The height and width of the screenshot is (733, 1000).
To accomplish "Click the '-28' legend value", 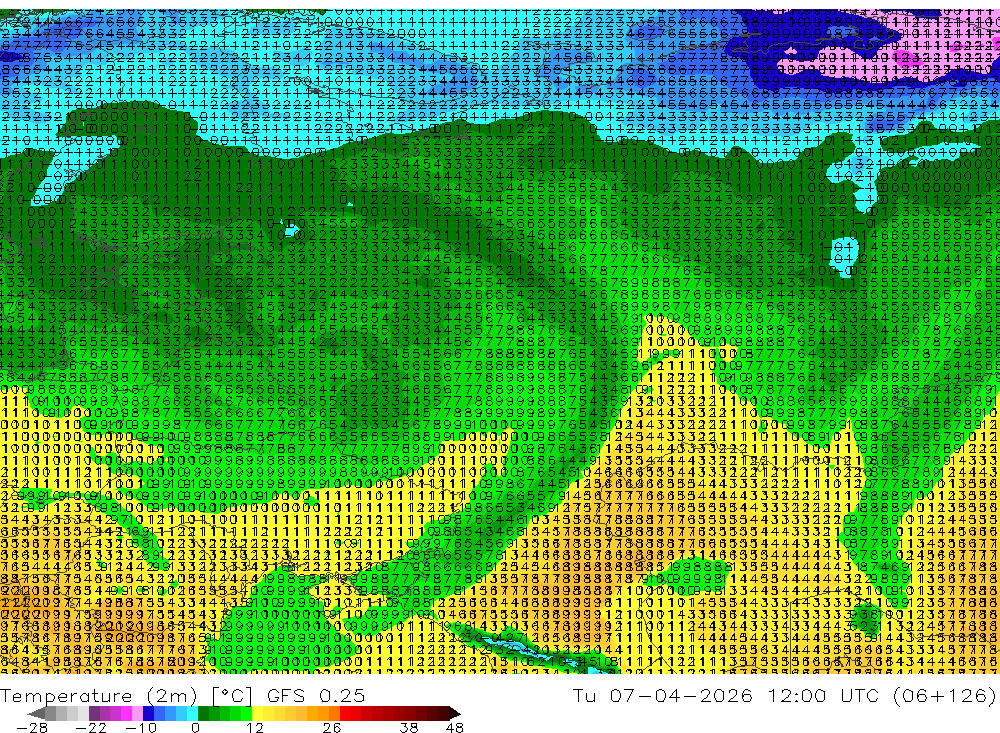I will coord(32,728).
